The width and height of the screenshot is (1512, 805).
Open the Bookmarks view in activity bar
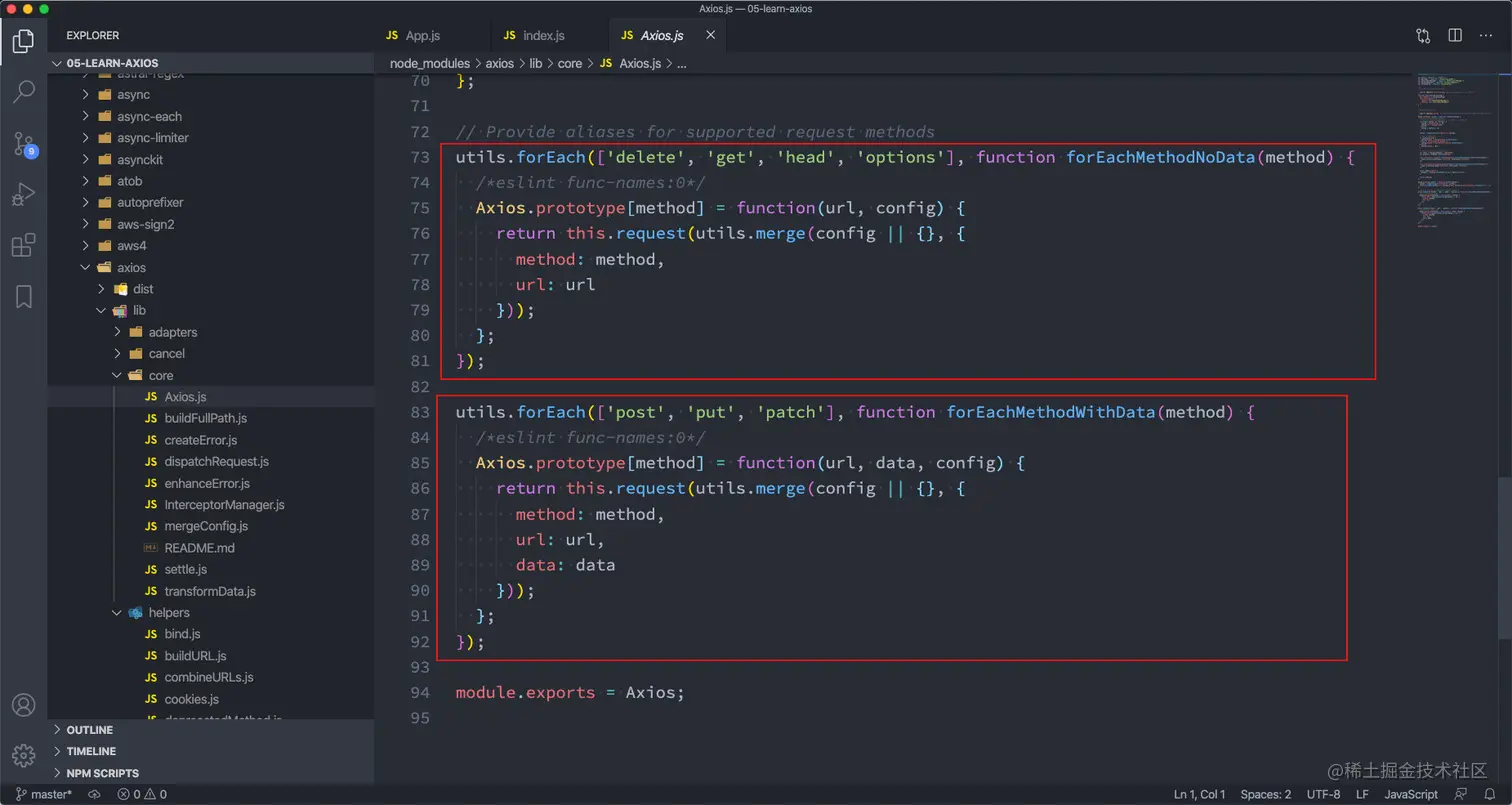pos(23,296)
